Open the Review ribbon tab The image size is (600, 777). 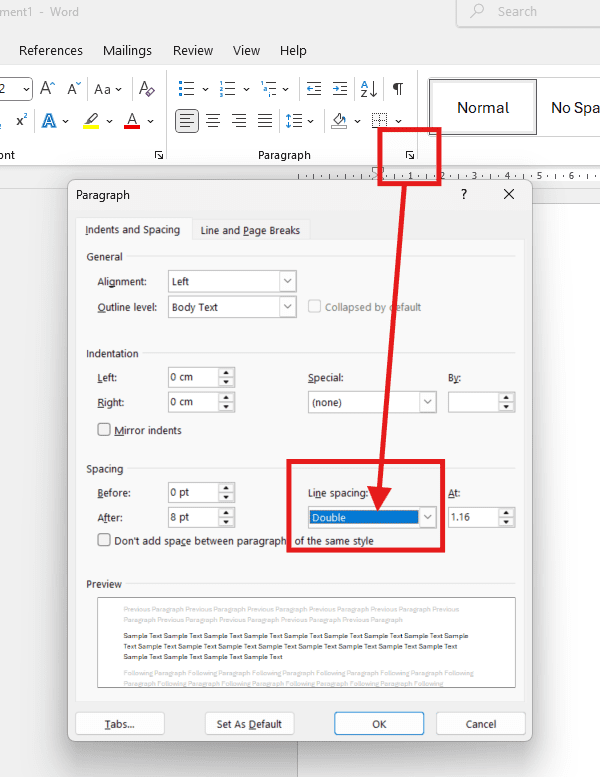pyautogui.click(x=193, y=51)
